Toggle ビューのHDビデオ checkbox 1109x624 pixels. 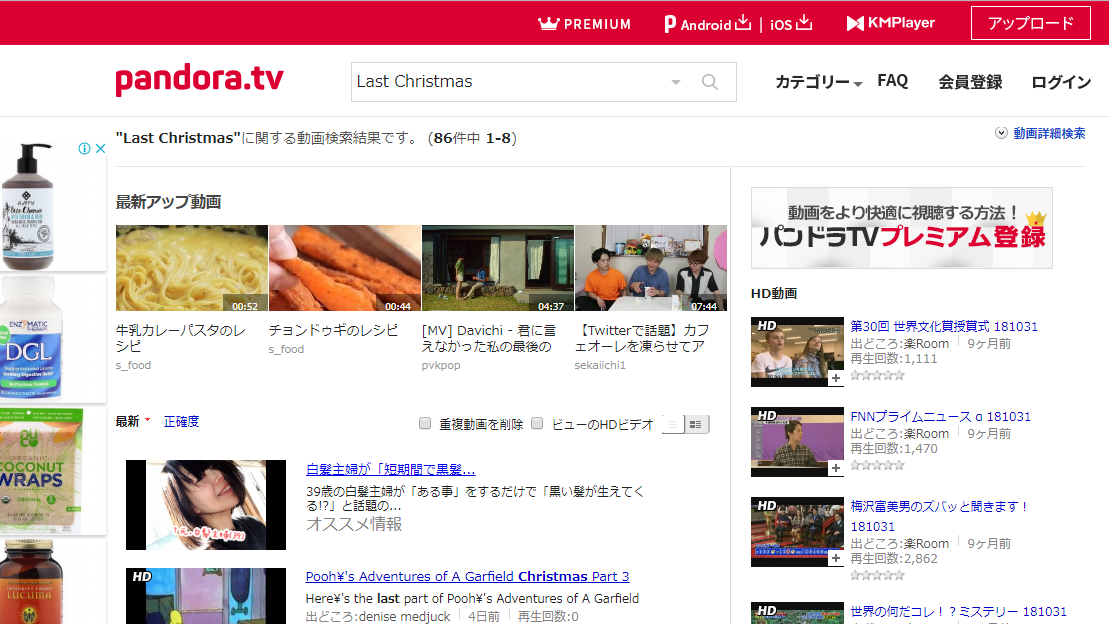tap(538, 423)
